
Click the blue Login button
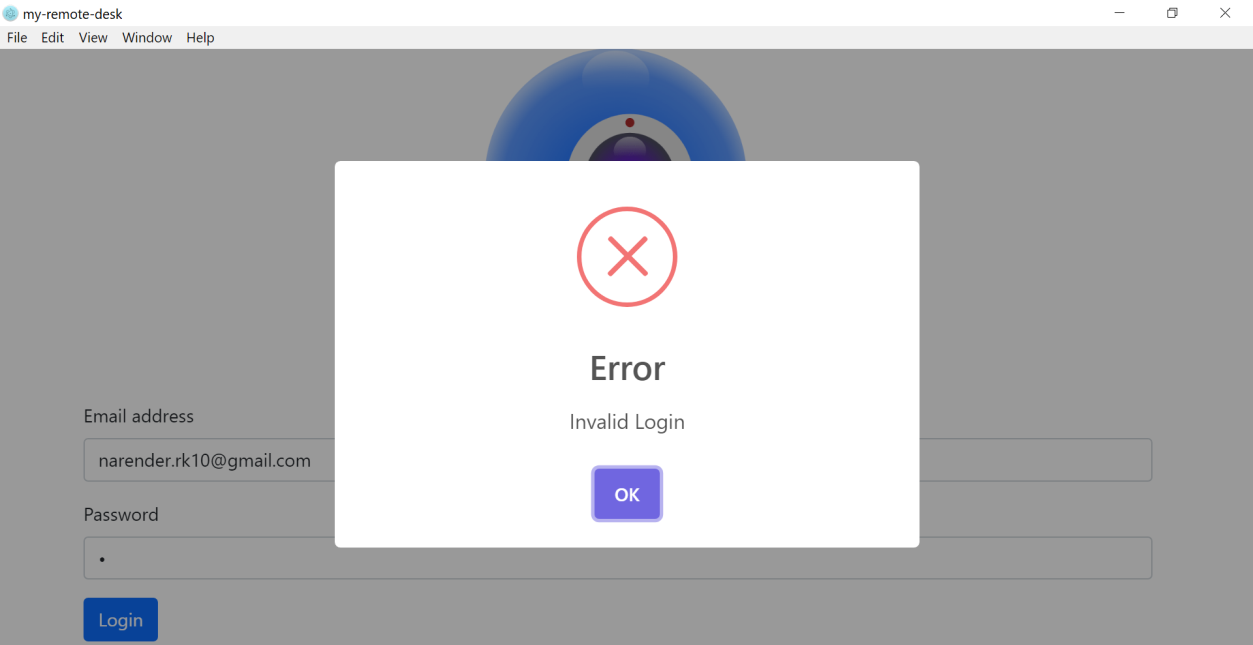[x=121, y=620]
